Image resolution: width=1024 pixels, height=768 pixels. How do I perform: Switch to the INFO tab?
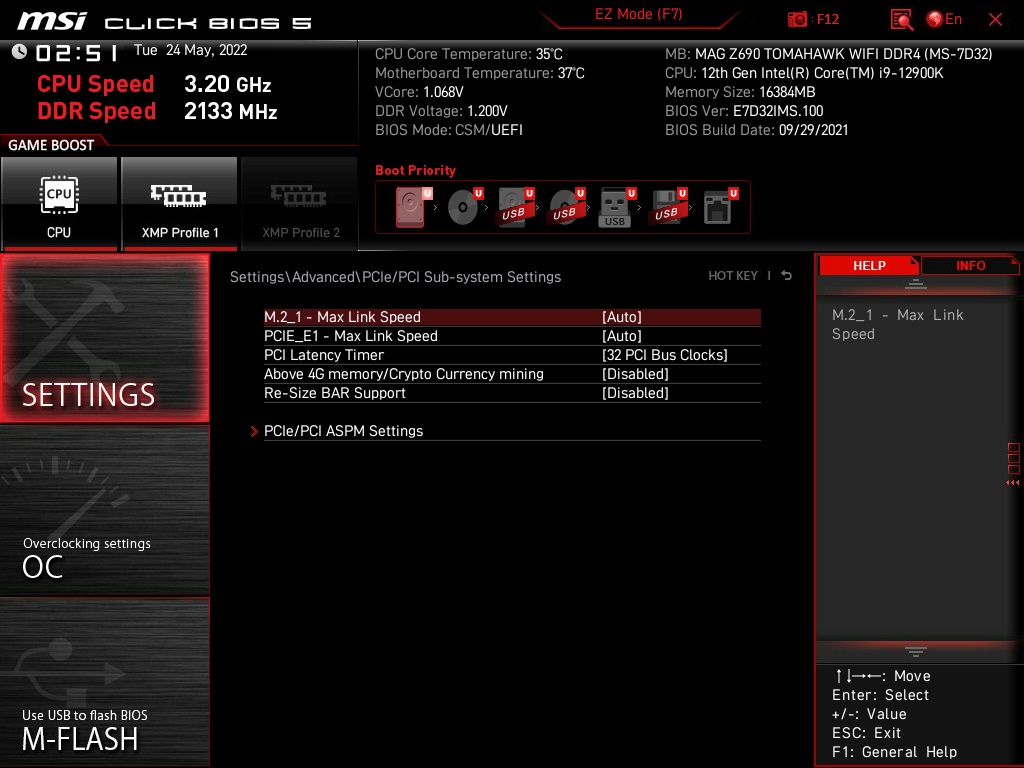tap(970, 265)
